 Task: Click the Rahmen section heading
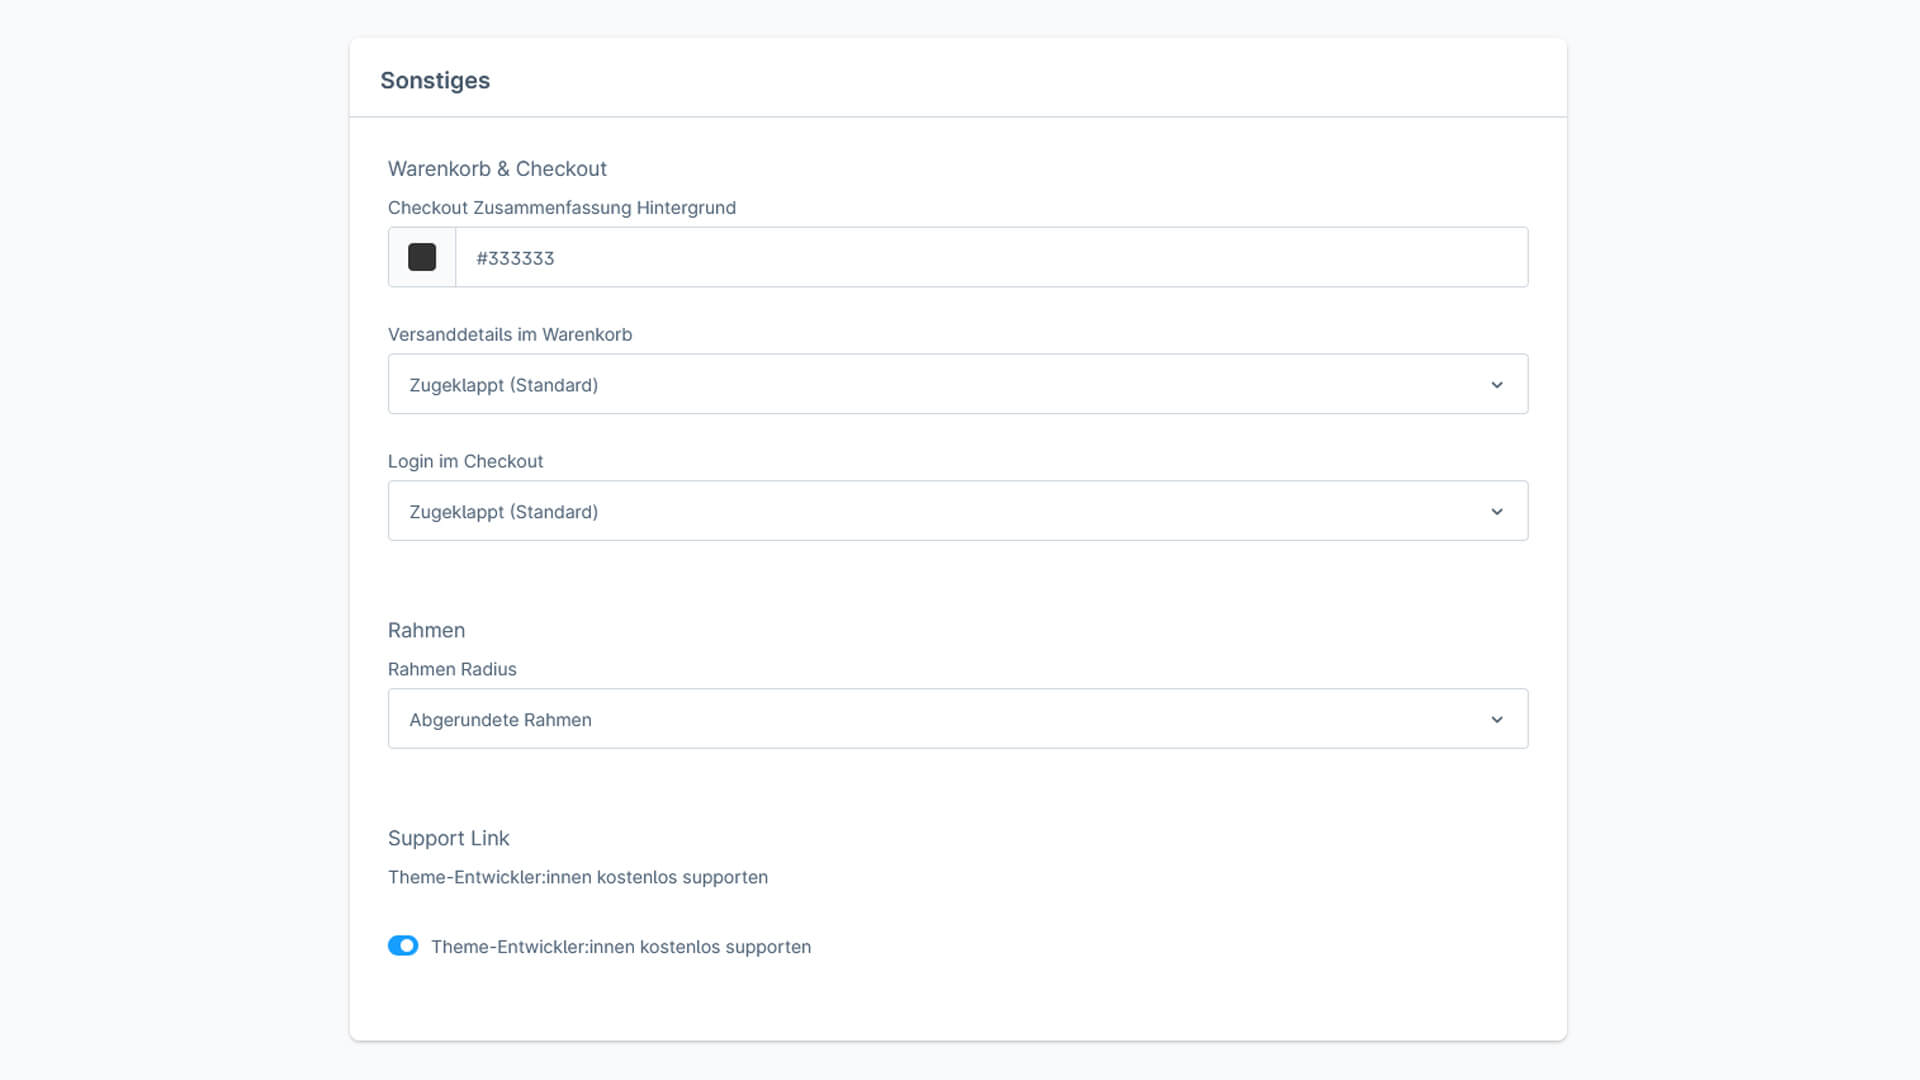pyautogui.click(x=426, y=630)
